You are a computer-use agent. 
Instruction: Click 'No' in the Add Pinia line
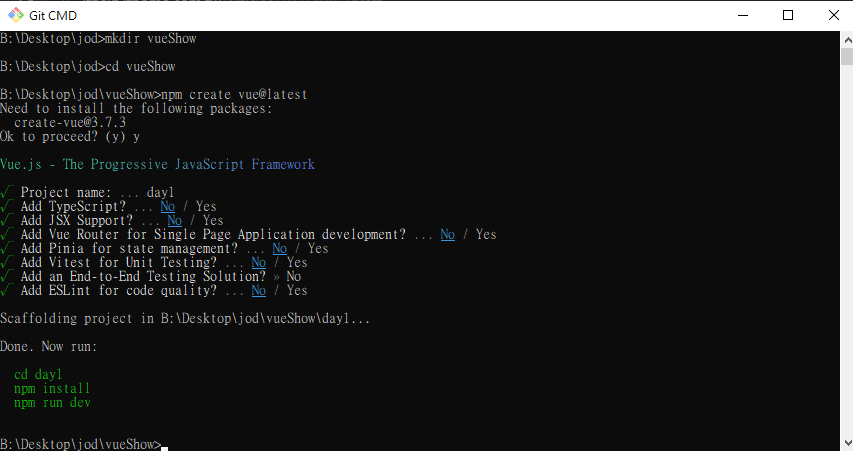tap(280, 249)
